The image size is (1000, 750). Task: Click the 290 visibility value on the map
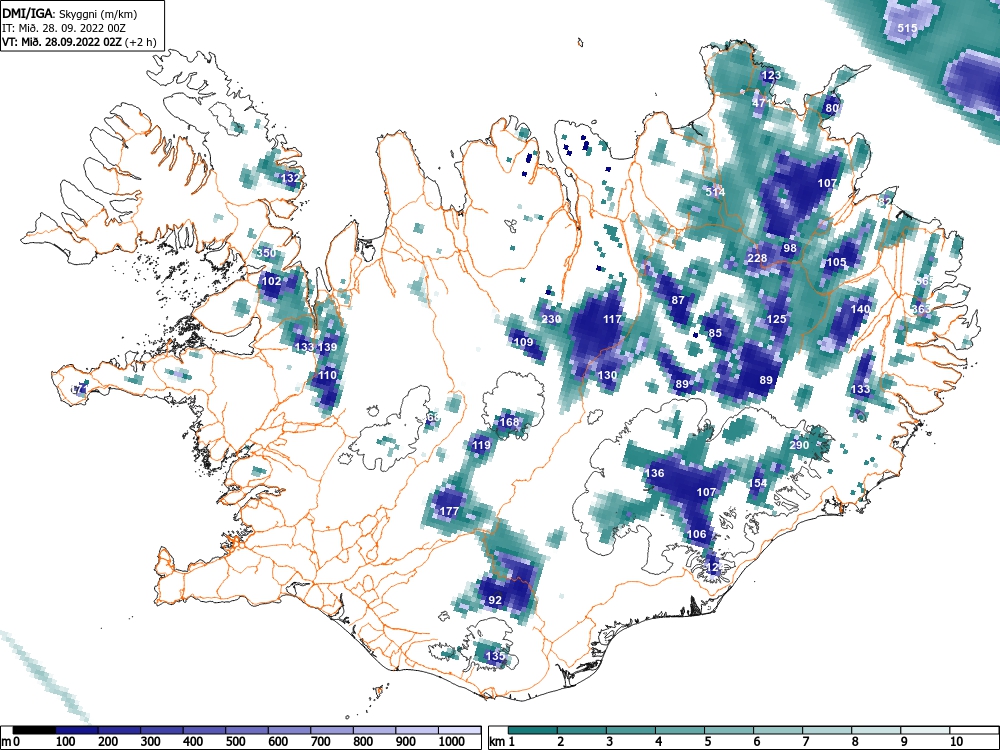[x=799, y=445]
